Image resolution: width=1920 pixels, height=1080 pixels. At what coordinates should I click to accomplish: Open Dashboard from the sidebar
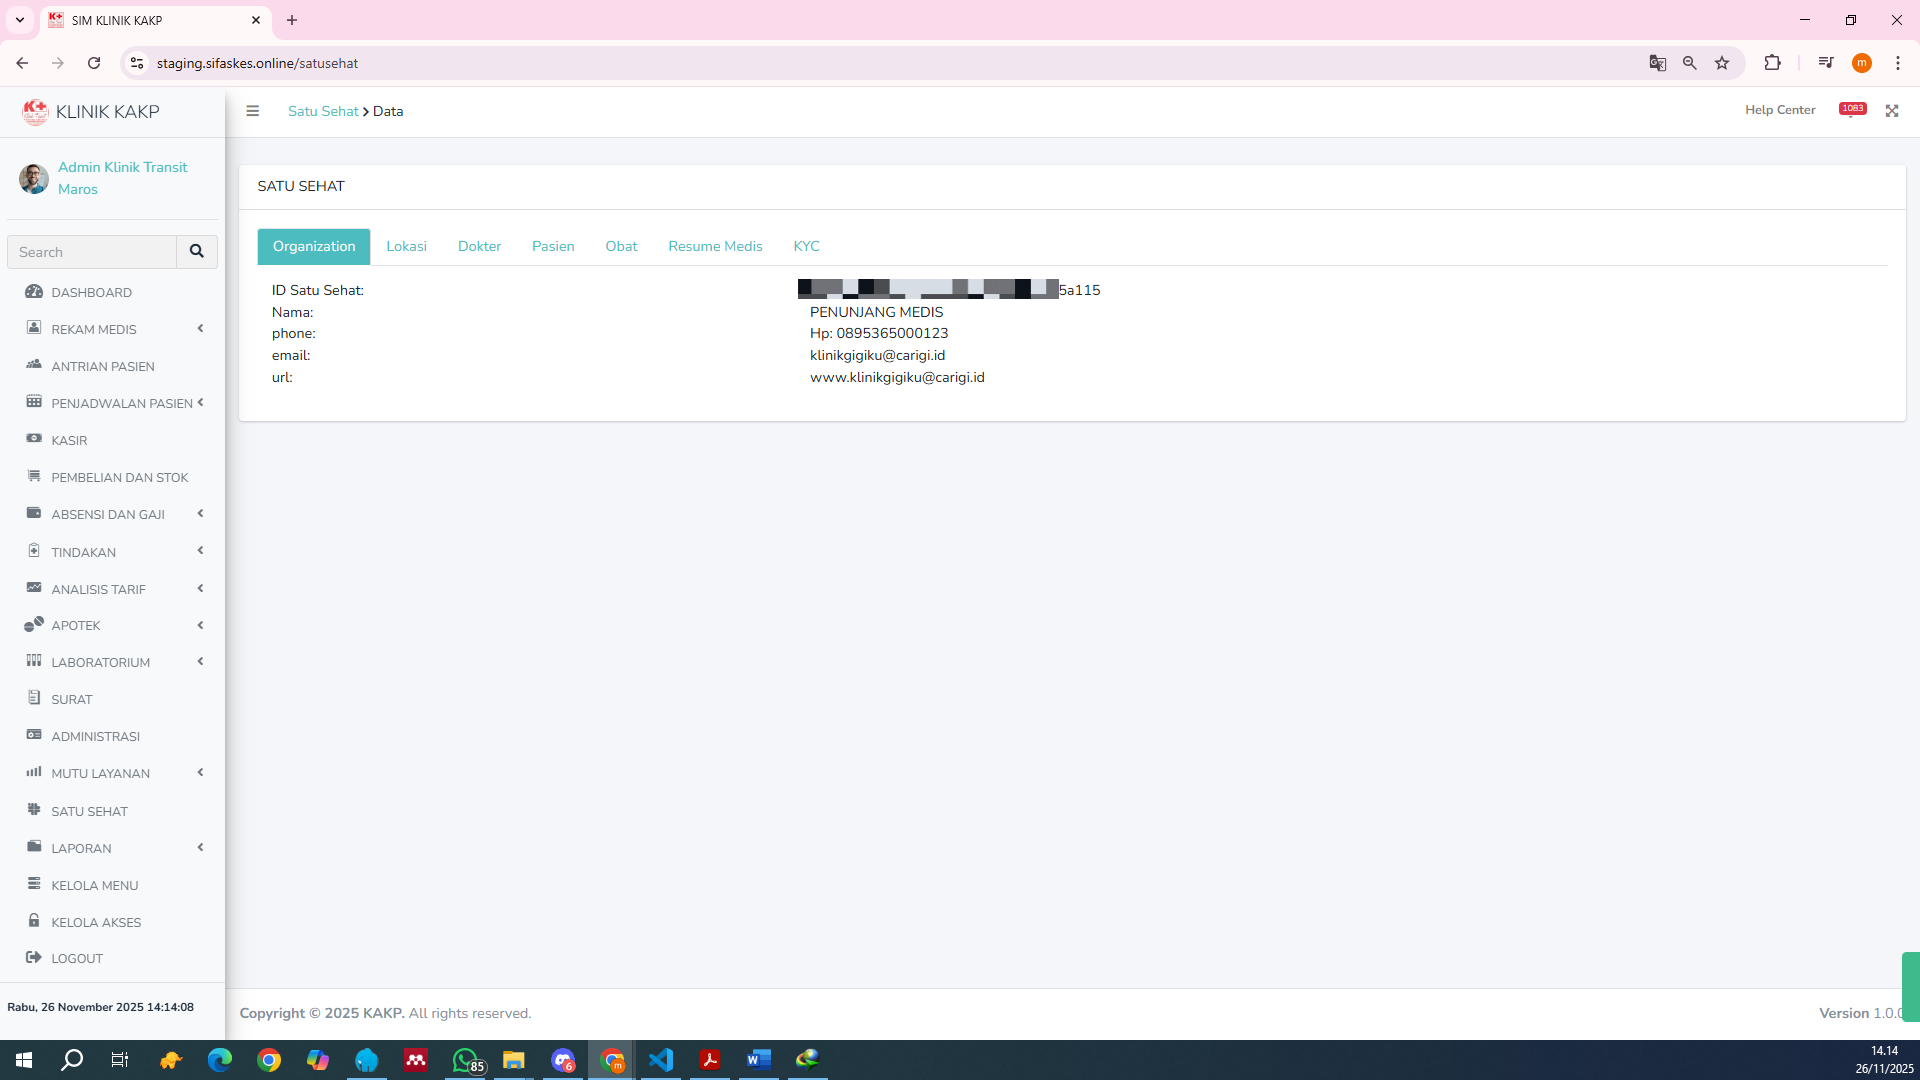pos(91,293)
